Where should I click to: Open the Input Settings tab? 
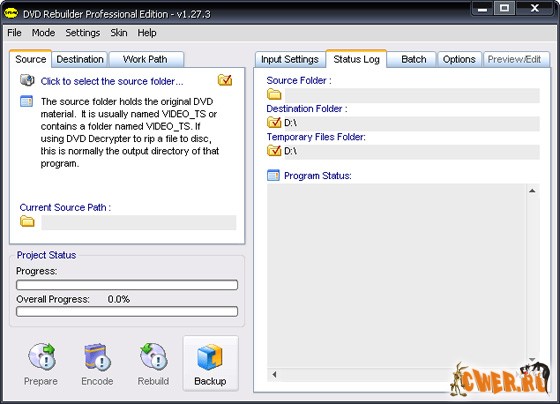pos(290,59)
